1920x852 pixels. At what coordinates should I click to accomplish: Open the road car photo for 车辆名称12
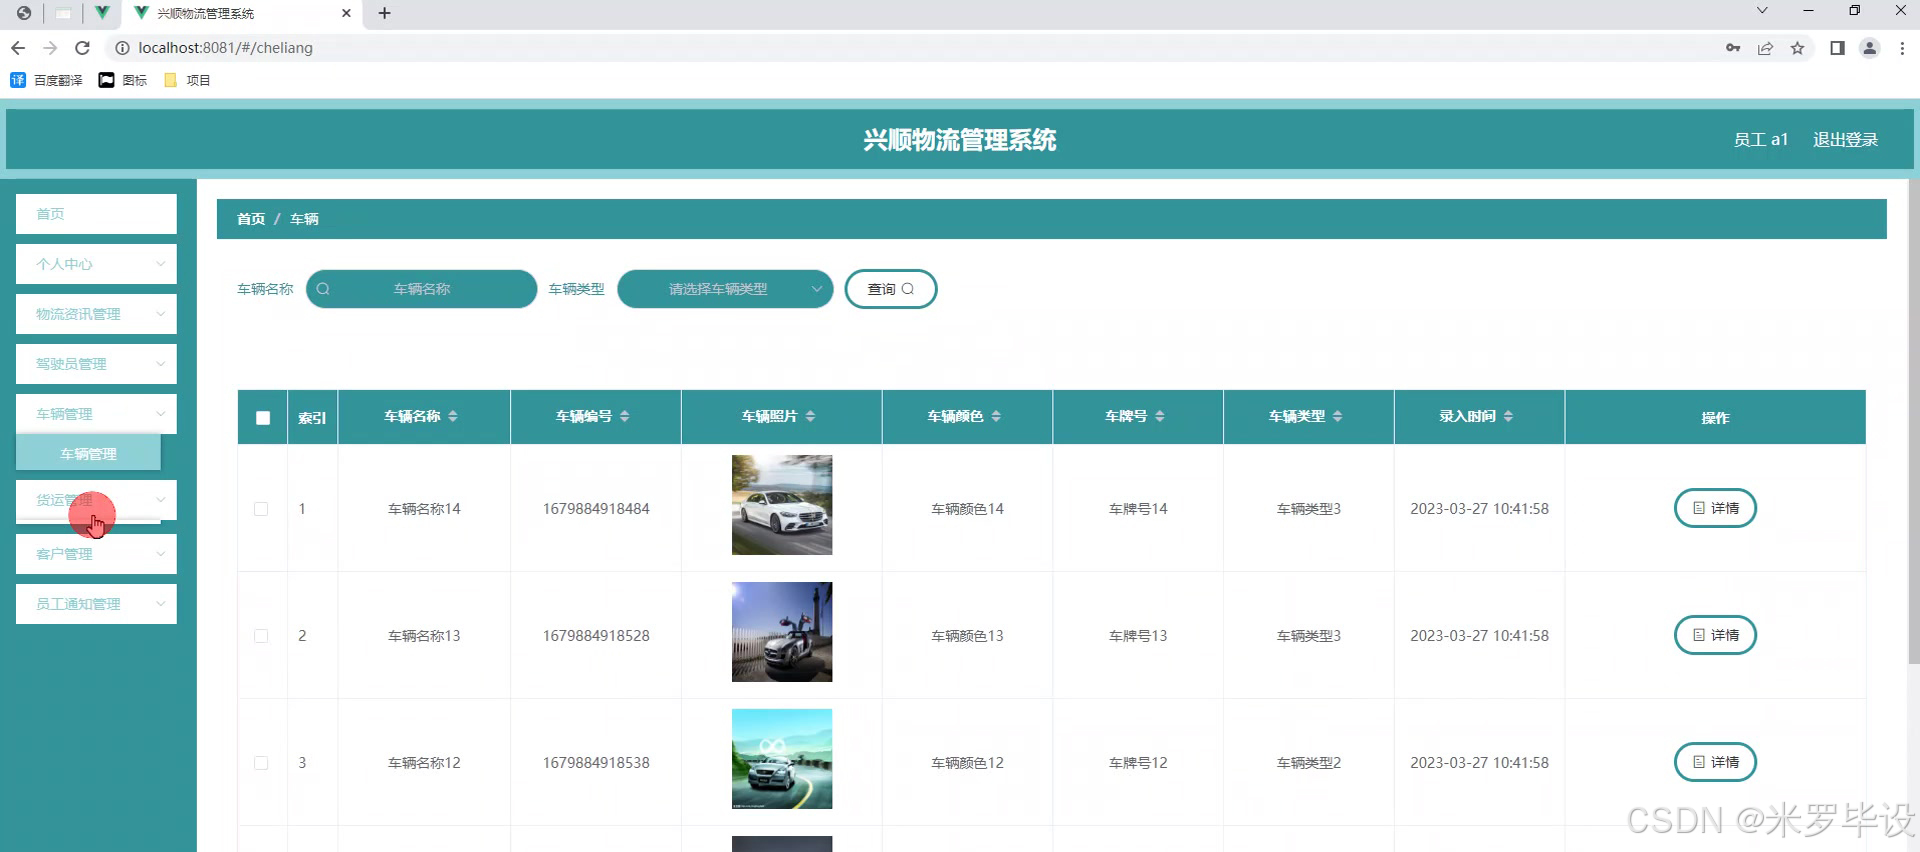tap(782, 759)
